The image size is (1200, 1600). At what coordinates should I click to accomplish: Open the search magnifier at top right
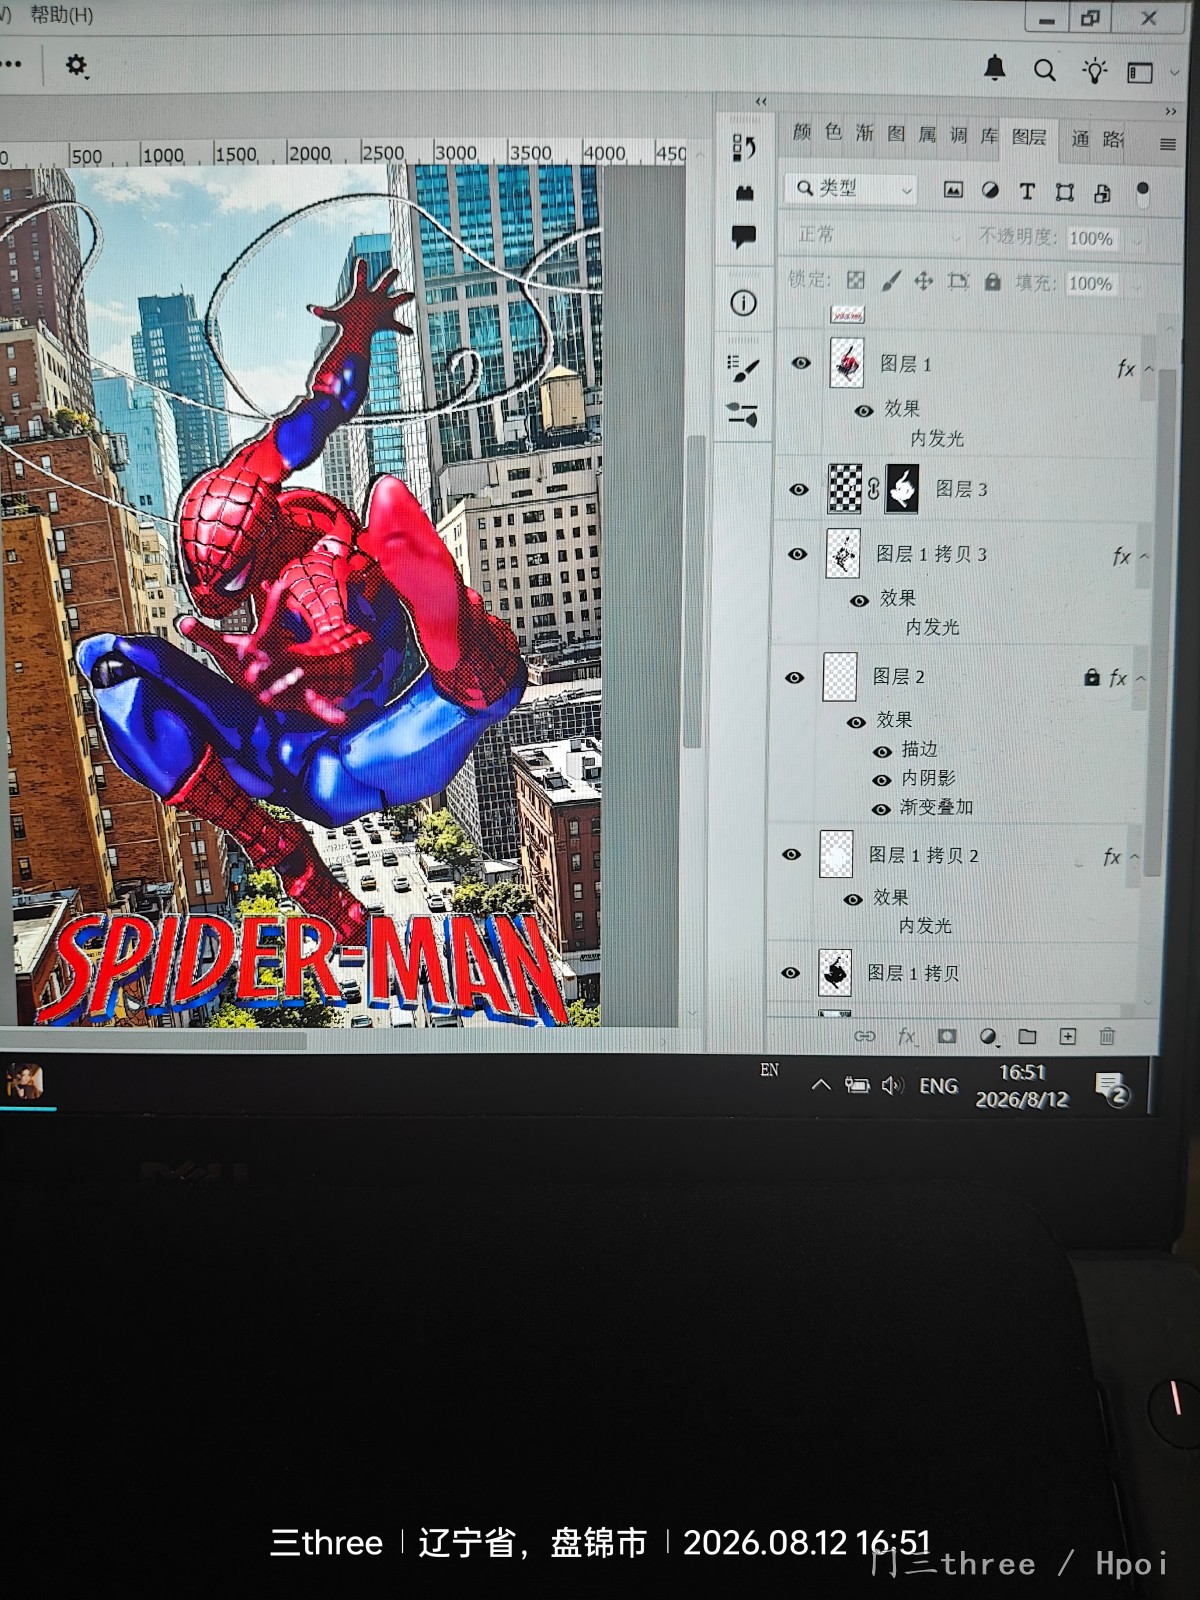pyautogui.click(x=1045, y=70)
